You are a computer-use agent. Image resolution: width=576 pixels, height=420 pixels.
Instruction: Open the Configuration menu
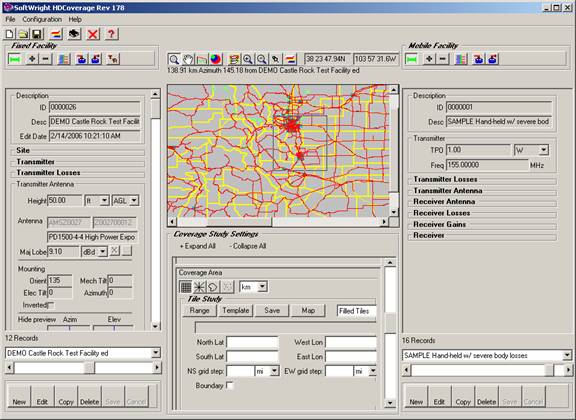(42, 19)
